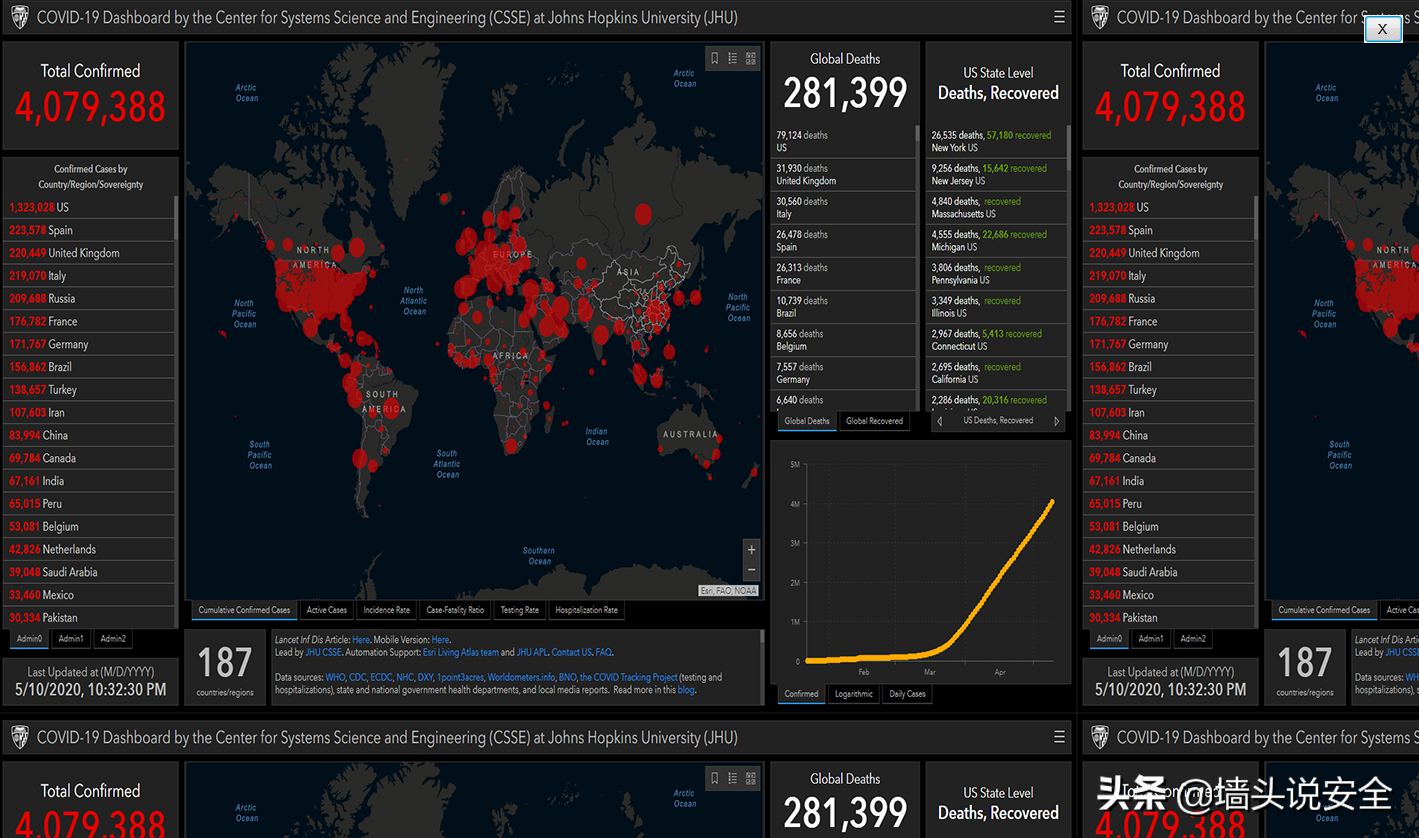Go to next panel with right arrow beside US Deaths, Recovered
This screenshot has width=1419, height=838.
[x=1057, y=422]
